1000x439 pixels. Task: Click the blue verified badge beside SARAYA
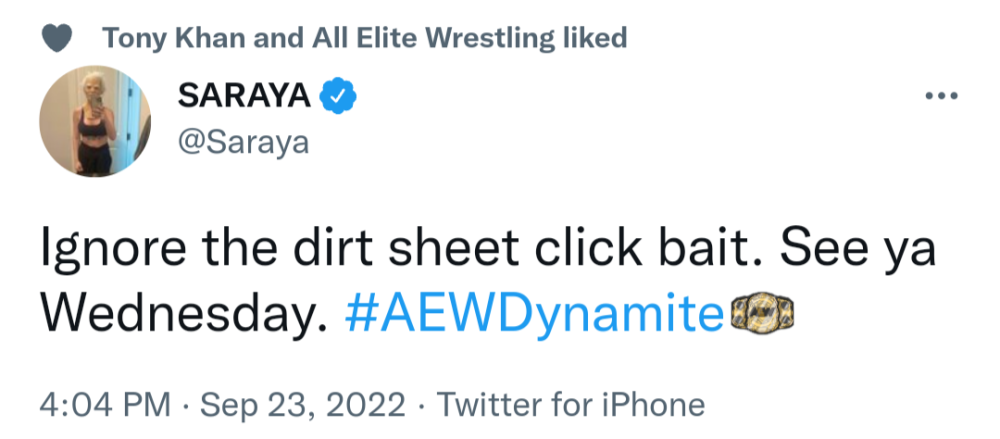pos(338,97)
